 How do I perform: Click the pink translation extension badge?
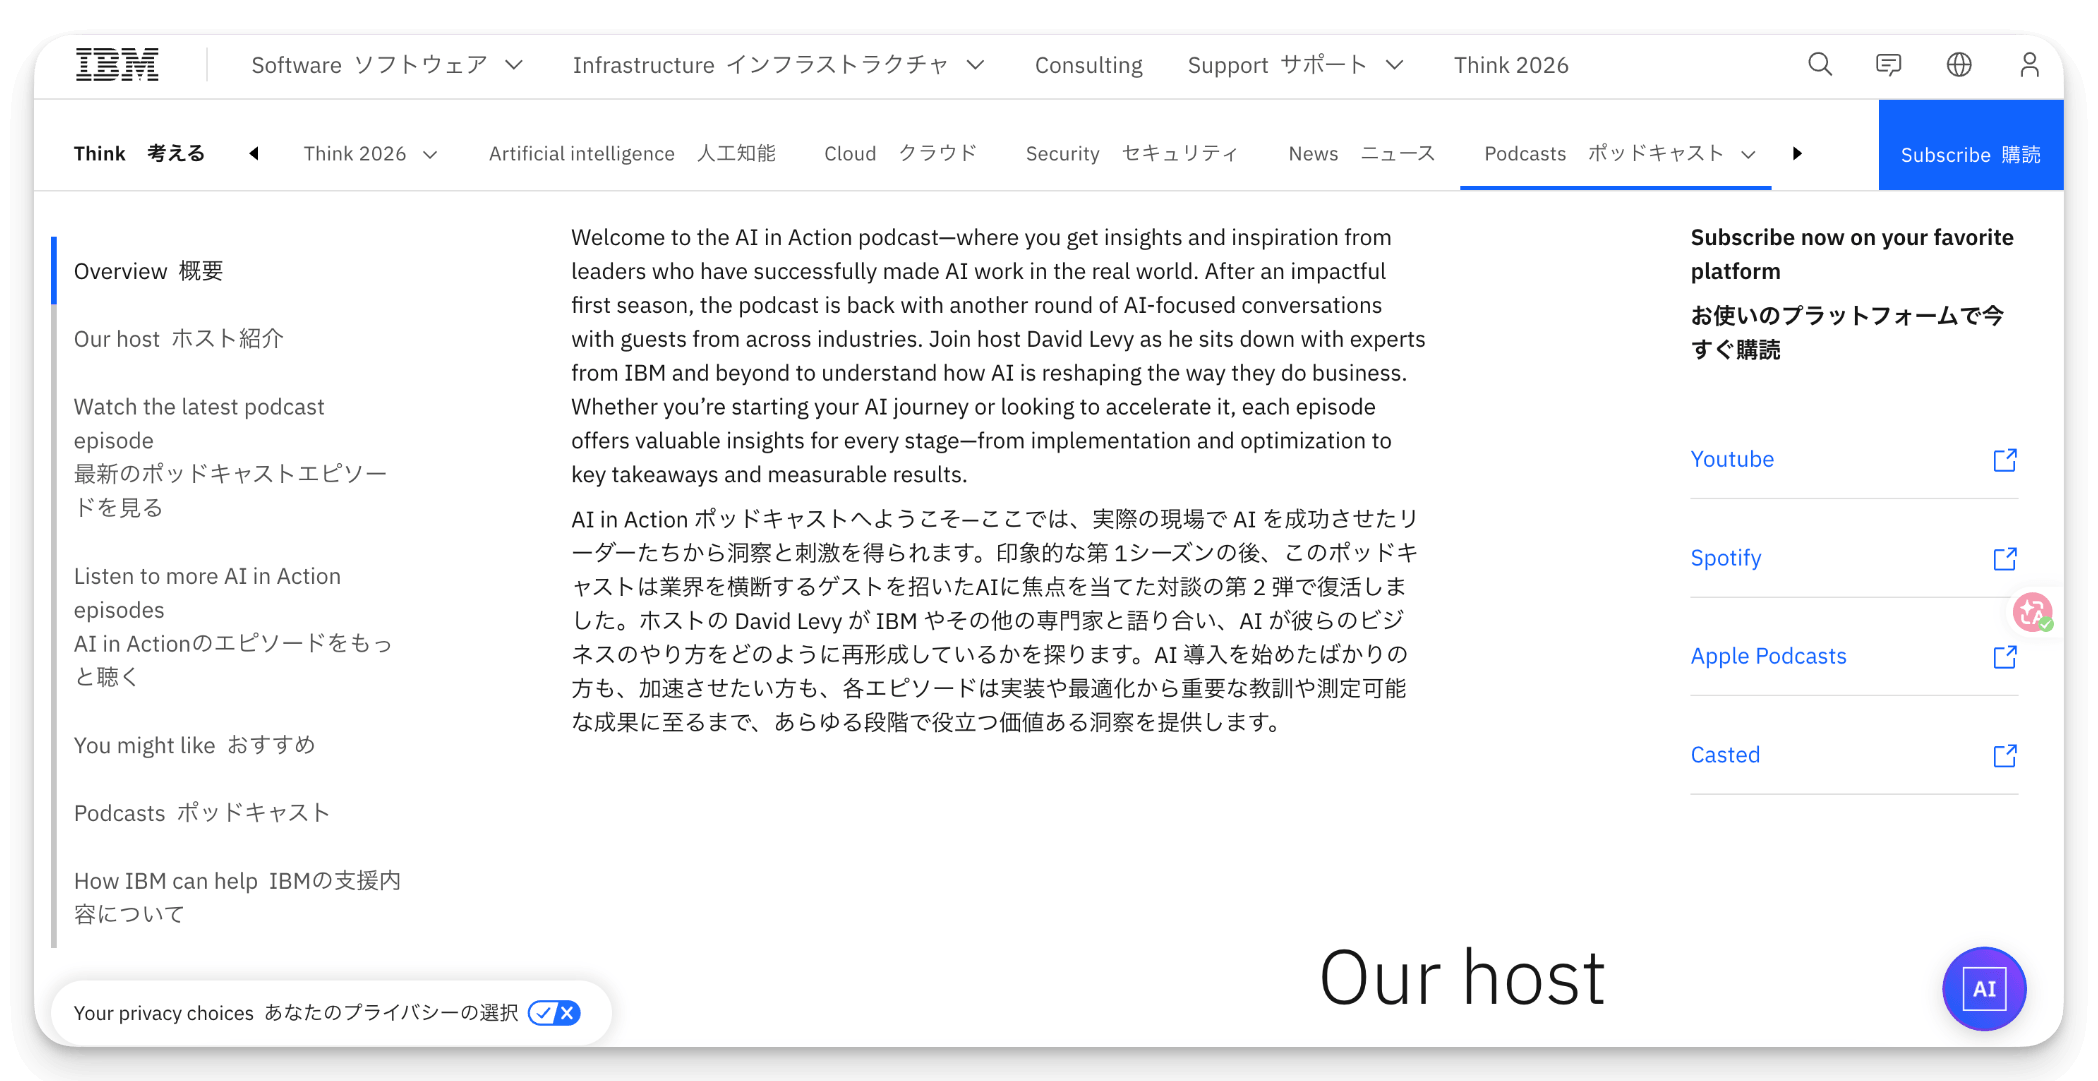point(2033,612)
